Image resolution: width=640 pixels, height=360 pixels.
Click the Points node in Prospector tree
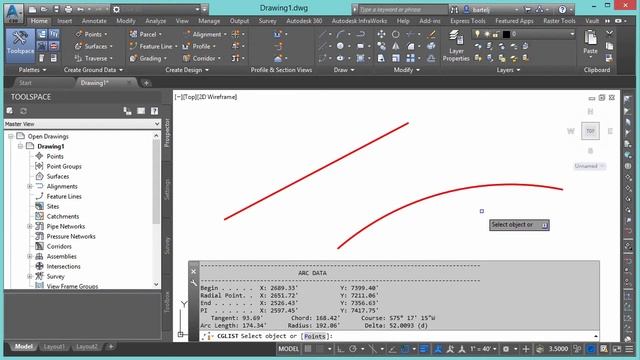[x=55, y=156]
